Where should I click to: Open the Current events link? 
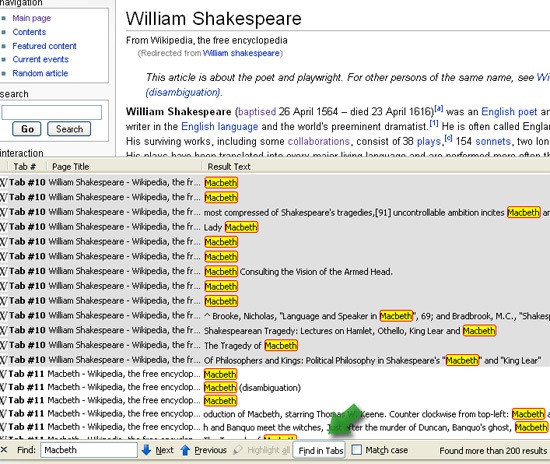coord(40,59)
